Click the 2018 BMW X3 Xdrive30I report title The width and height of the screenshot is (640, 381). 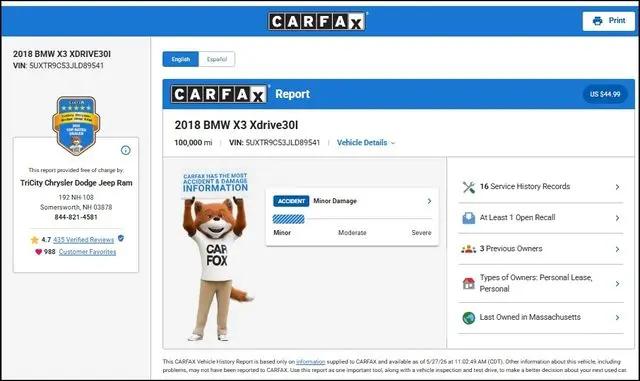[236, 125]
